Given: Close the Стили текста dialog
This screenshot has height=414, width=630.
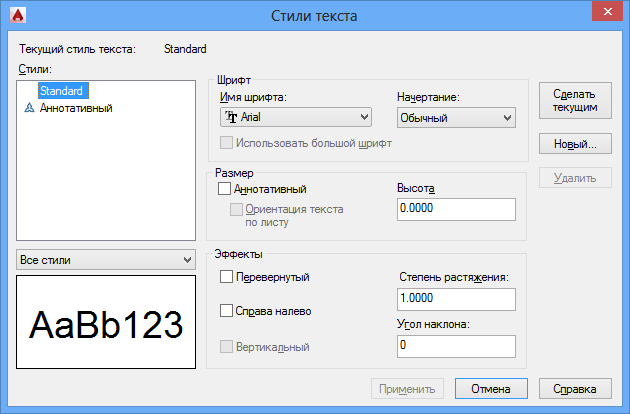Looking at the screenshot, I should coord(608,12).
